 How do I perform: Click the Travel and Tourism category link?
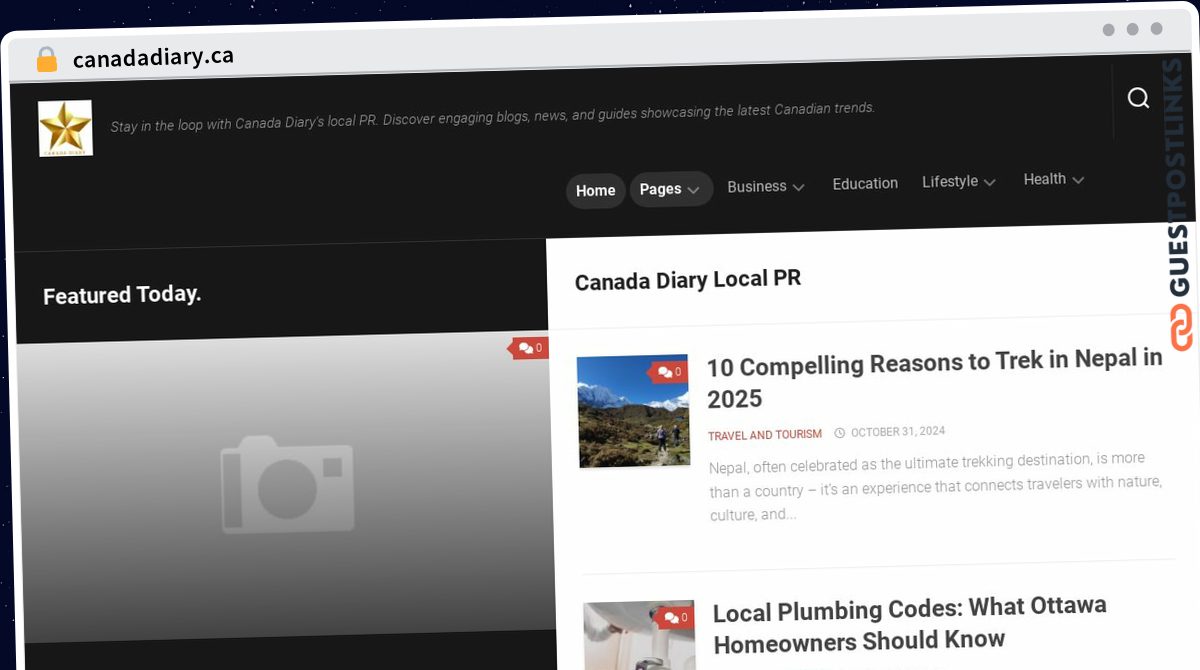coord(765,435)
